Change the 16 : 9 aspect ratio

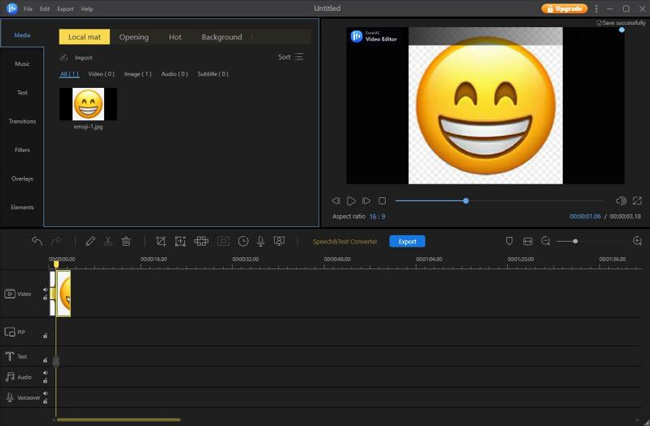click(377, 217)
